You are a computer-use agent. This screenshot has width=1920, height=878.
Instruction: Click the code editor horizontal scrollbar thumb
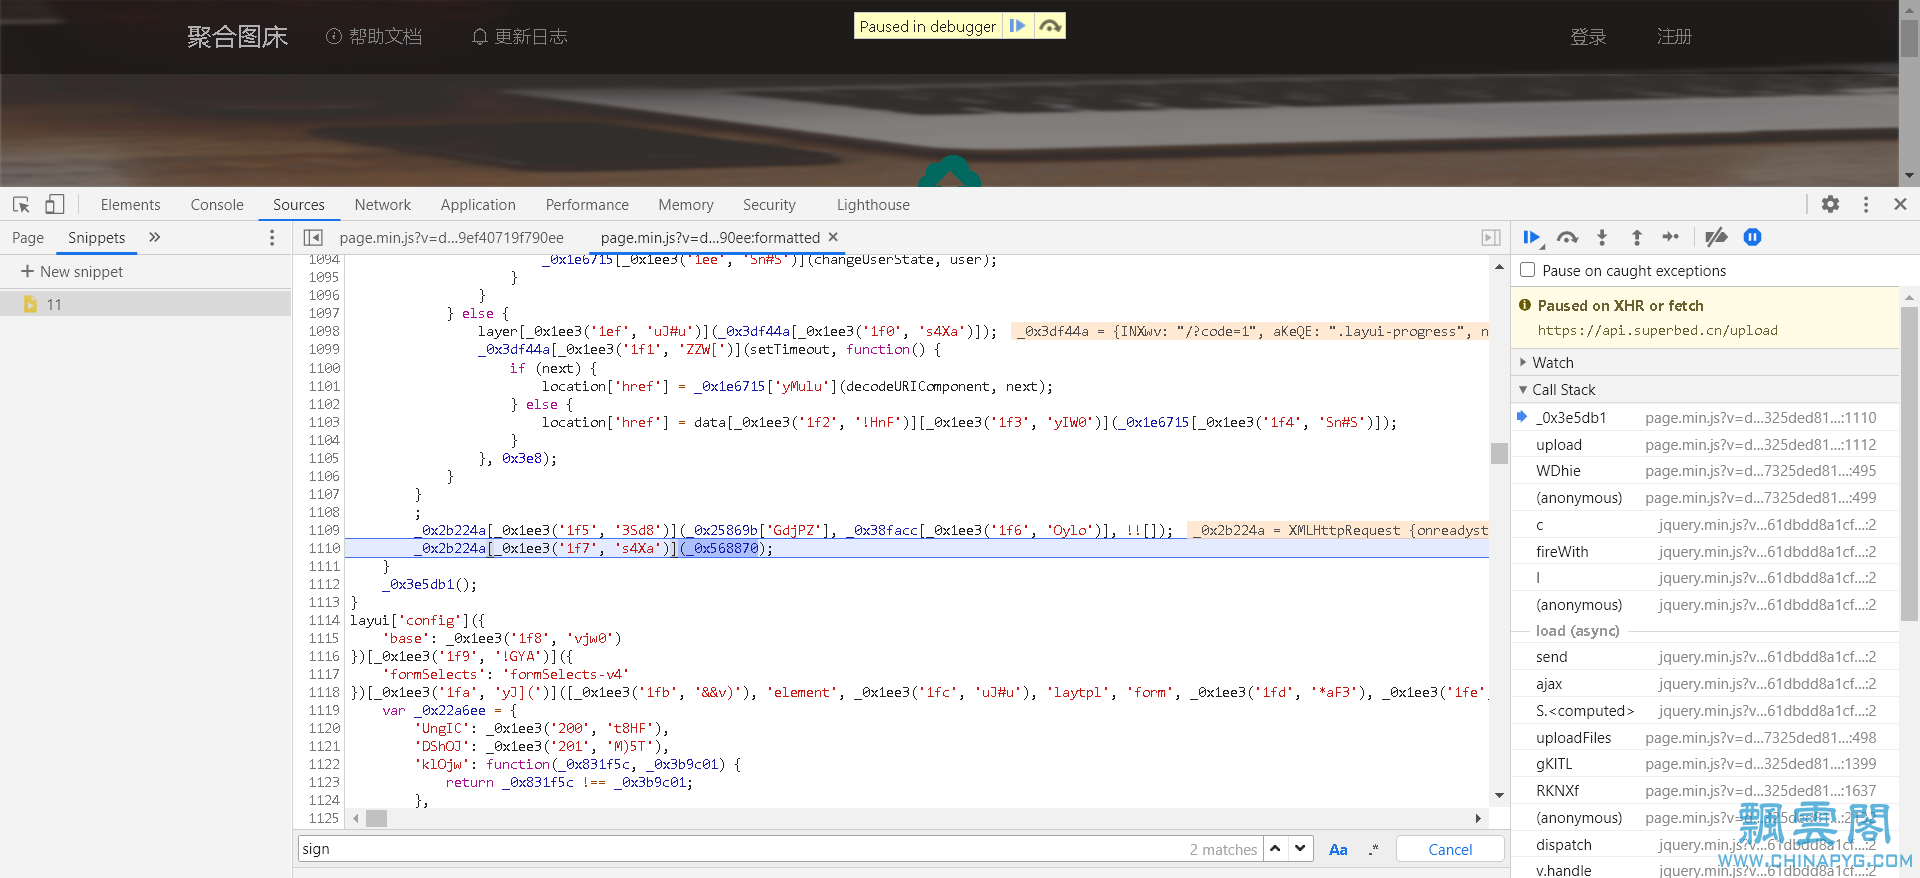[376, 818]
